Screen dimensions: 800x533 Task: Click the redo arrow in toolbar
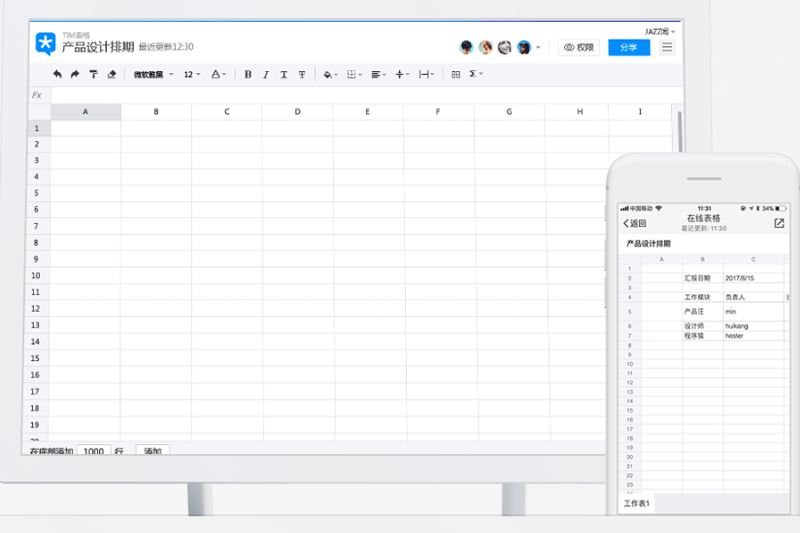[75, 74]
